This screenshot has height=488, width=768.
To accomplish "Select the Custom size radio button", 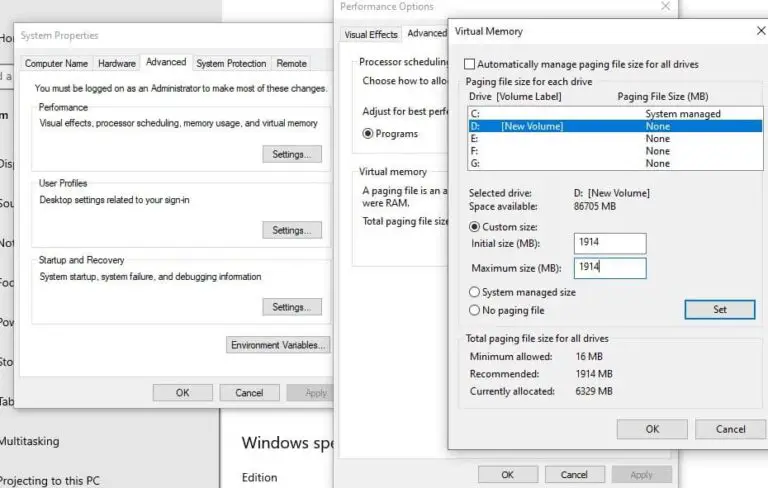I will (x=474, y=227).
